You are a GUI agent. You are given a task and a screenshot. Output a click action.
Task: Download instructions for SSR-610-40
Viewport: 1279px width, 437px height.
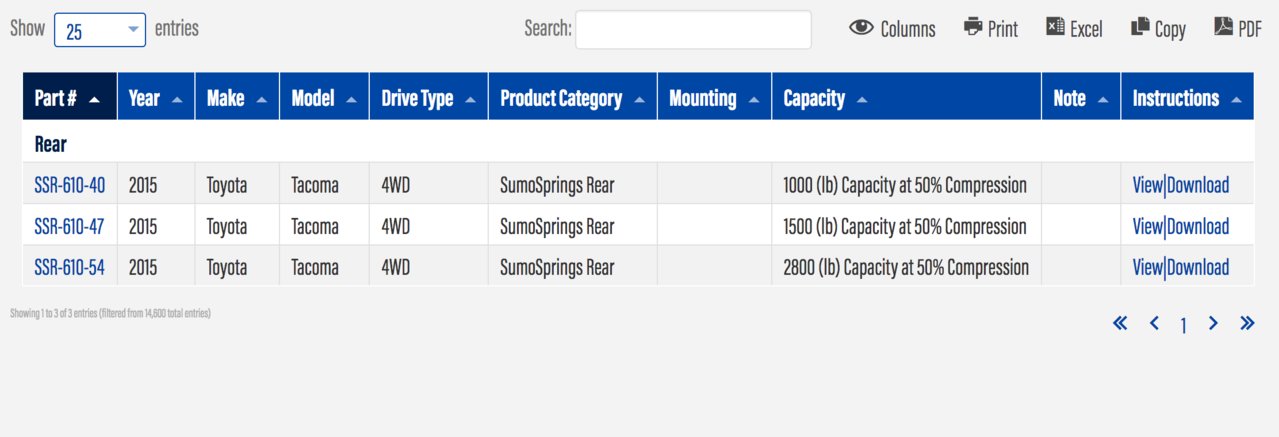[x=1198, y=185]
